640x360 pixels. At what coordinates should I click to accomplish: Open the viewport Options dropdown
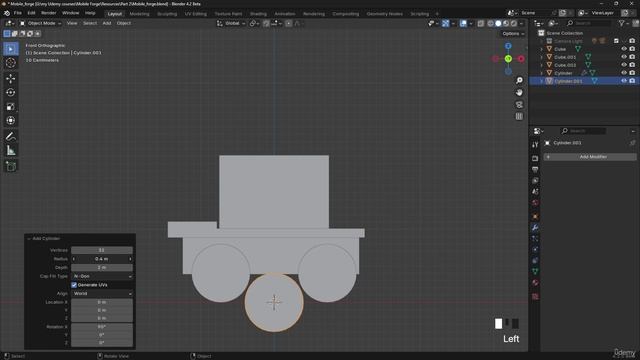pos(513,33)
